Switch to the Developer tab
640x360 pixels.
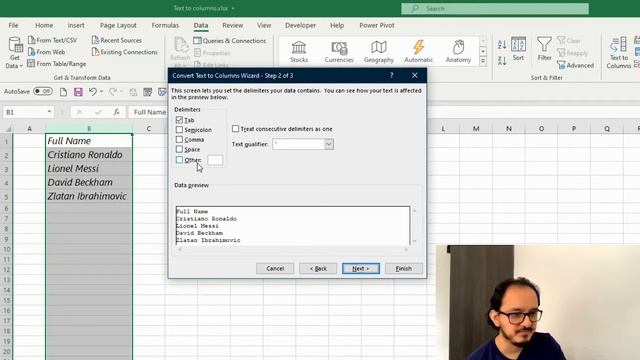click(x=300, y=25)
